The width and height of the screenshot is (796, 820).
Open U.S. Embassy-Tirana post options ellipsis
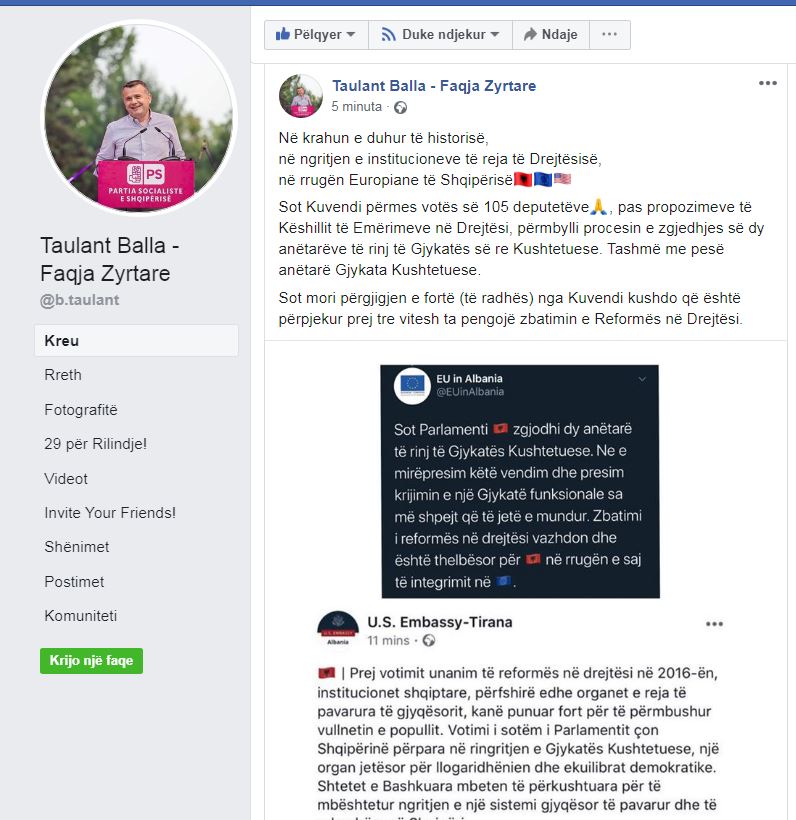[714, 624]
